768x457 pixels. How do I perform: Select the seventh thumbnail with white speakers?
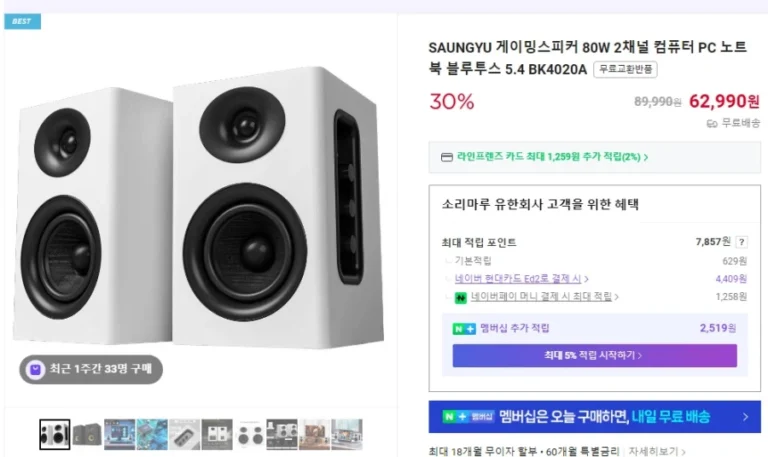click(249, 434)
